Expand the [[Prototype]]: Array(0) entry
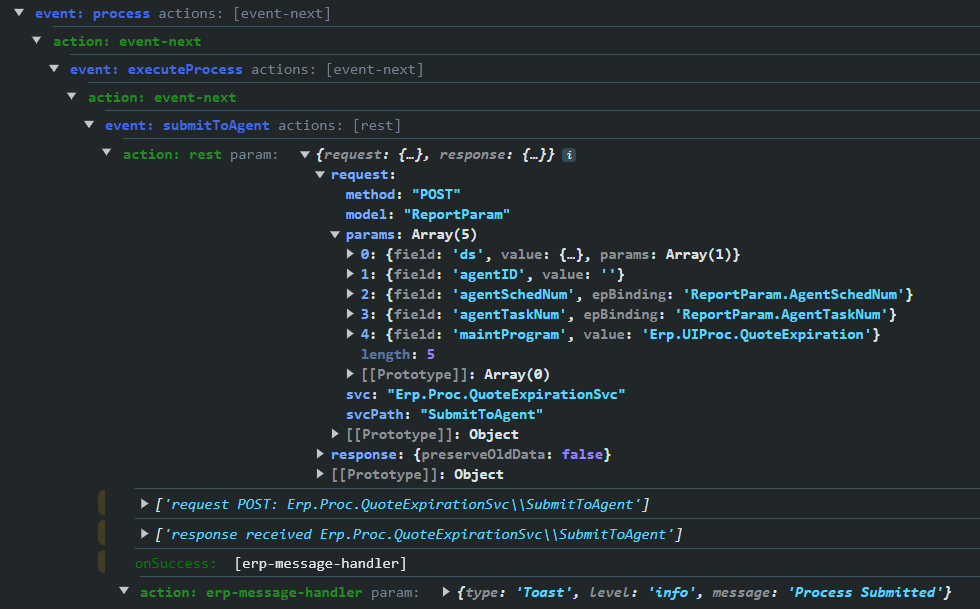980x609 pixels. 351,374
